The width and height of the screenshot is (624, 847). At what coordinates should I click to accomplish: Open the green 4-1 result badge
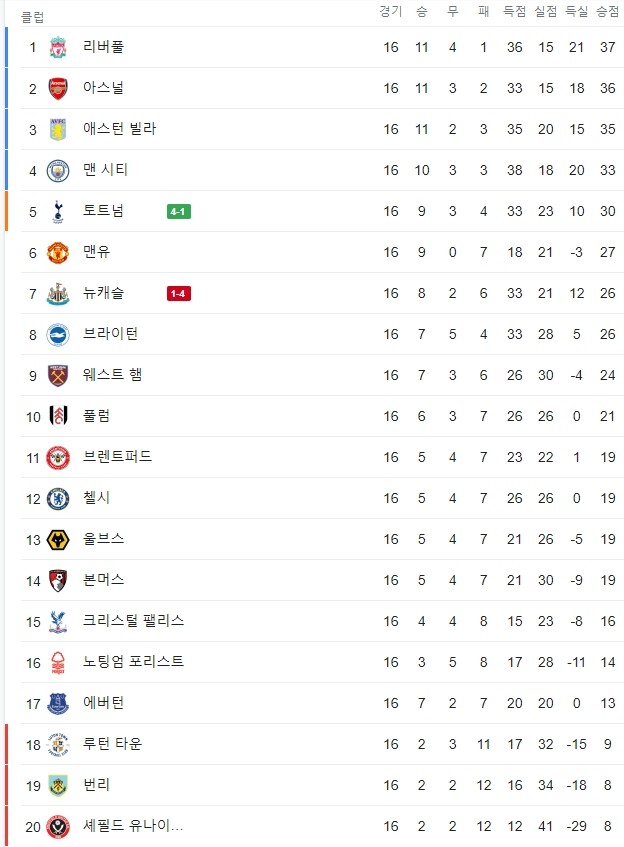coord(179,212)
